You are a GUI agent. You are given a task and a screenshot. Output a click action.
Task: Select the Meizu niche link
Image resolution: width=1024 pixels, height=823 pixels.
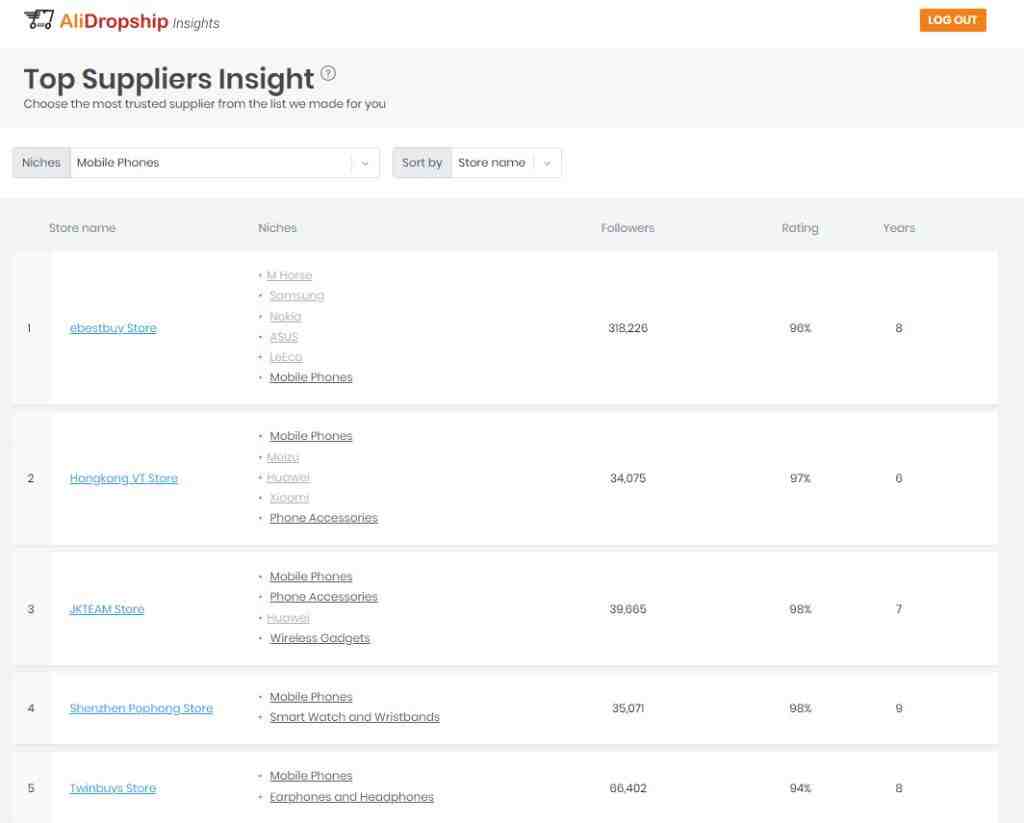pos(283,457)
